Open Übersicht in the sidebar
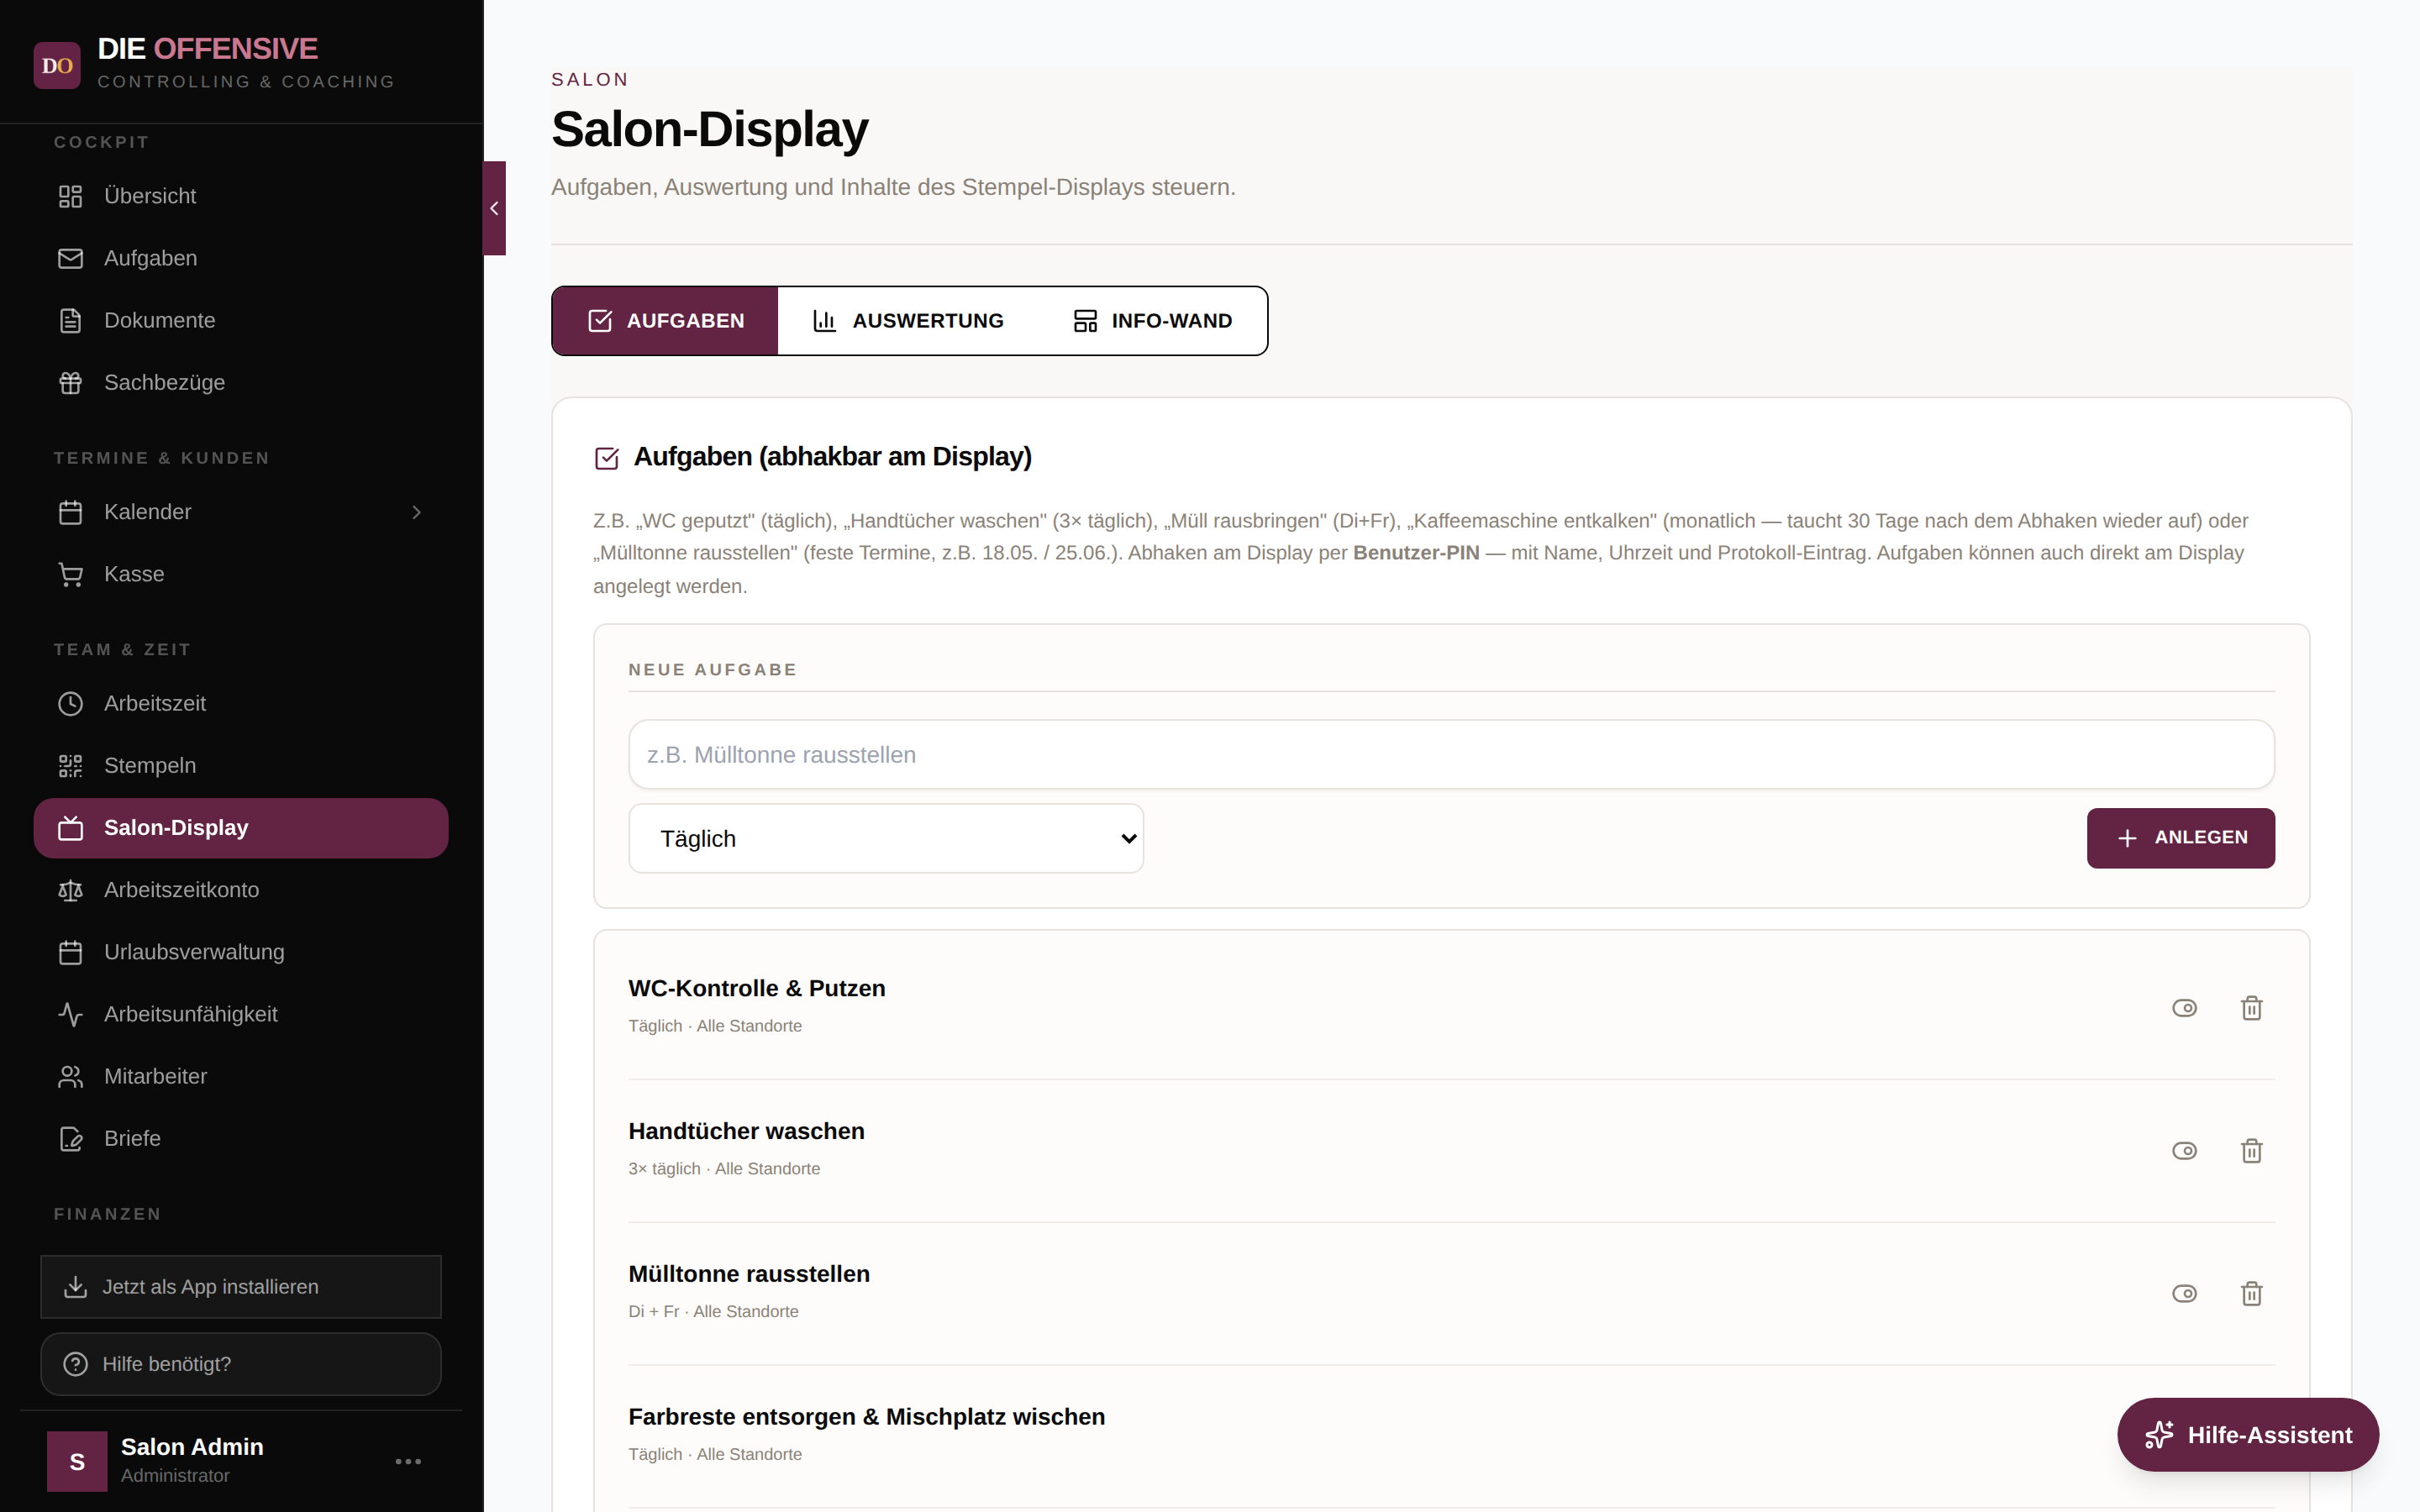2420x1512 pixels. [241, 196]
